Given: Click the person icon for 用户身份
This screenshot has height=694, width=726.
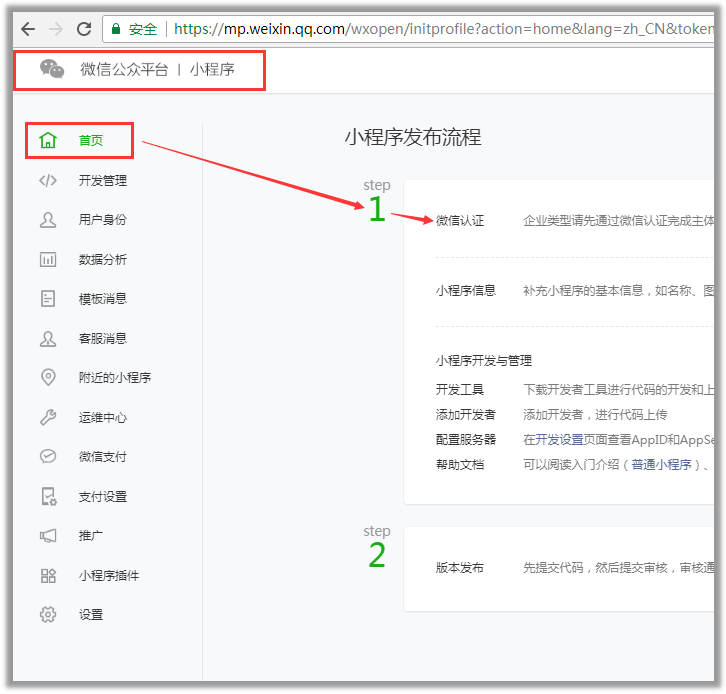Looking at the screenshot, I should (x=48, y=220).
